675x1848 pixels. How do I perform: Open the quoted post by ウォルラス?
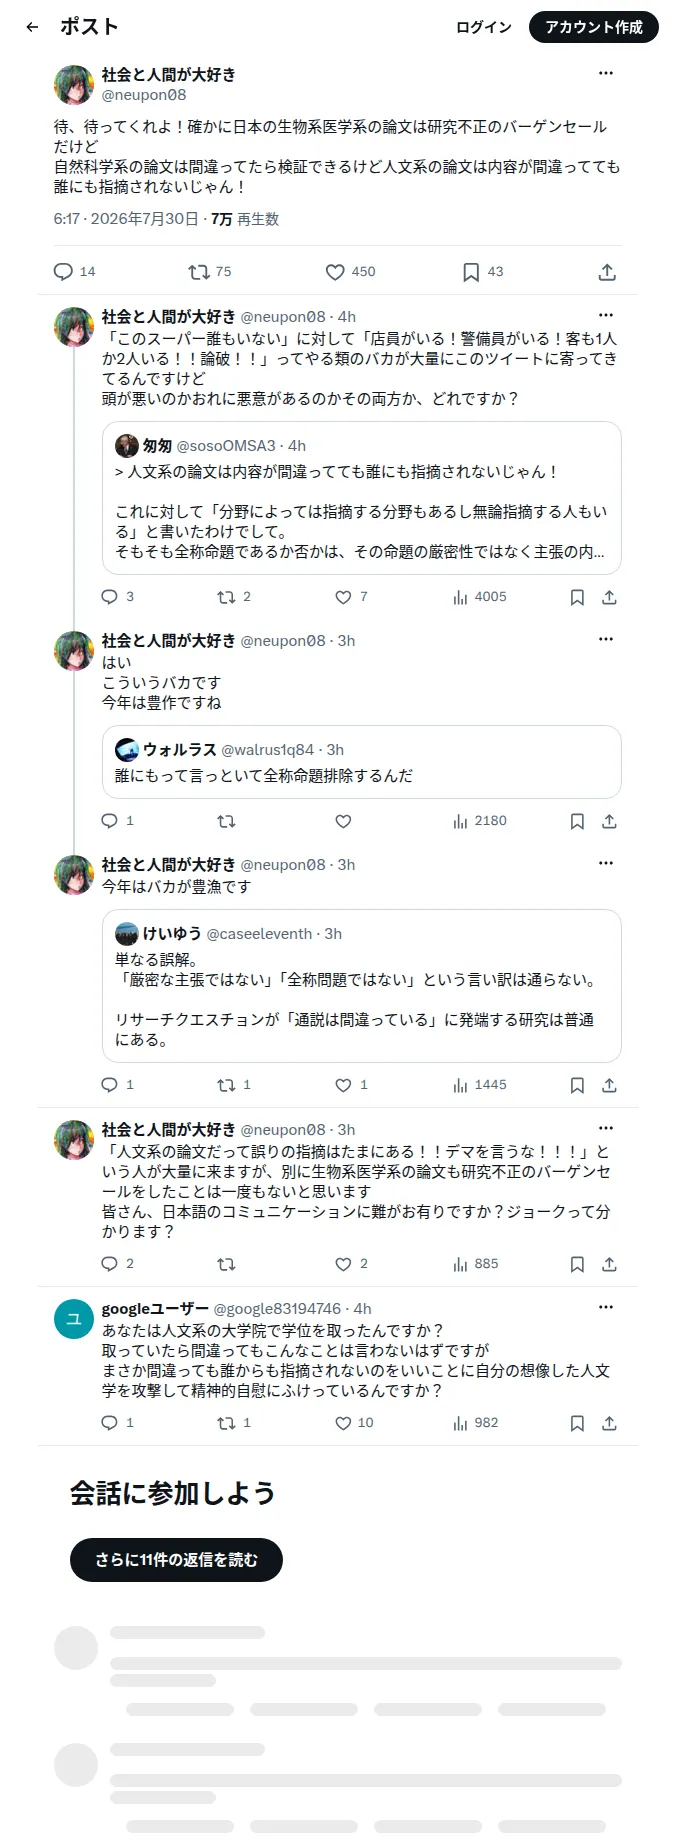362,762
